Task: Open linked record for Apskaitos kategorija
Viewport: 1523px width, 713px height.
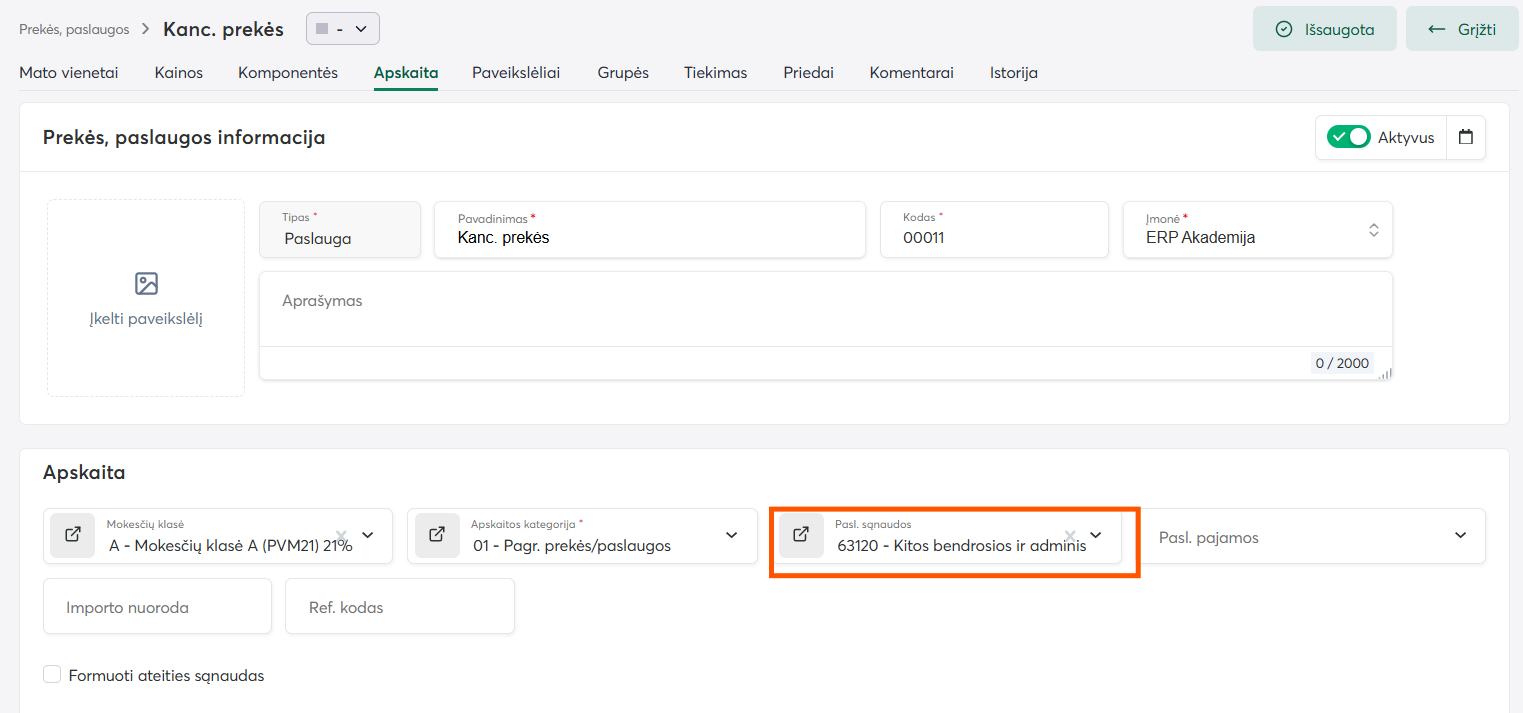Action: point(437,535)
